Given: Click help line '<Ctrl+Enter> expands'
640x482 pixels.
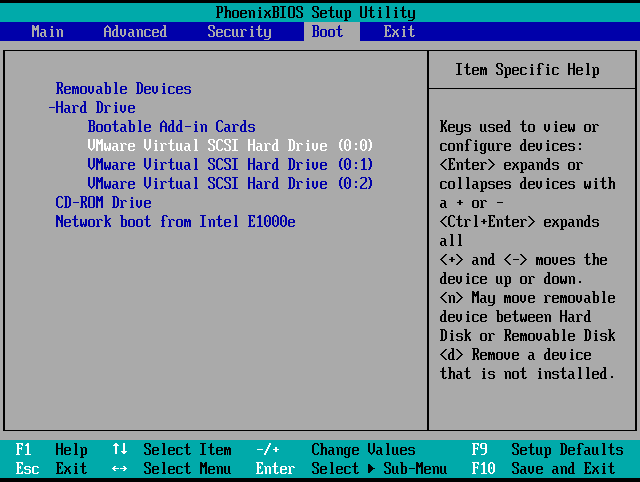Looking at the screenshot, I should pyautogui.click(x=520, y=222).
